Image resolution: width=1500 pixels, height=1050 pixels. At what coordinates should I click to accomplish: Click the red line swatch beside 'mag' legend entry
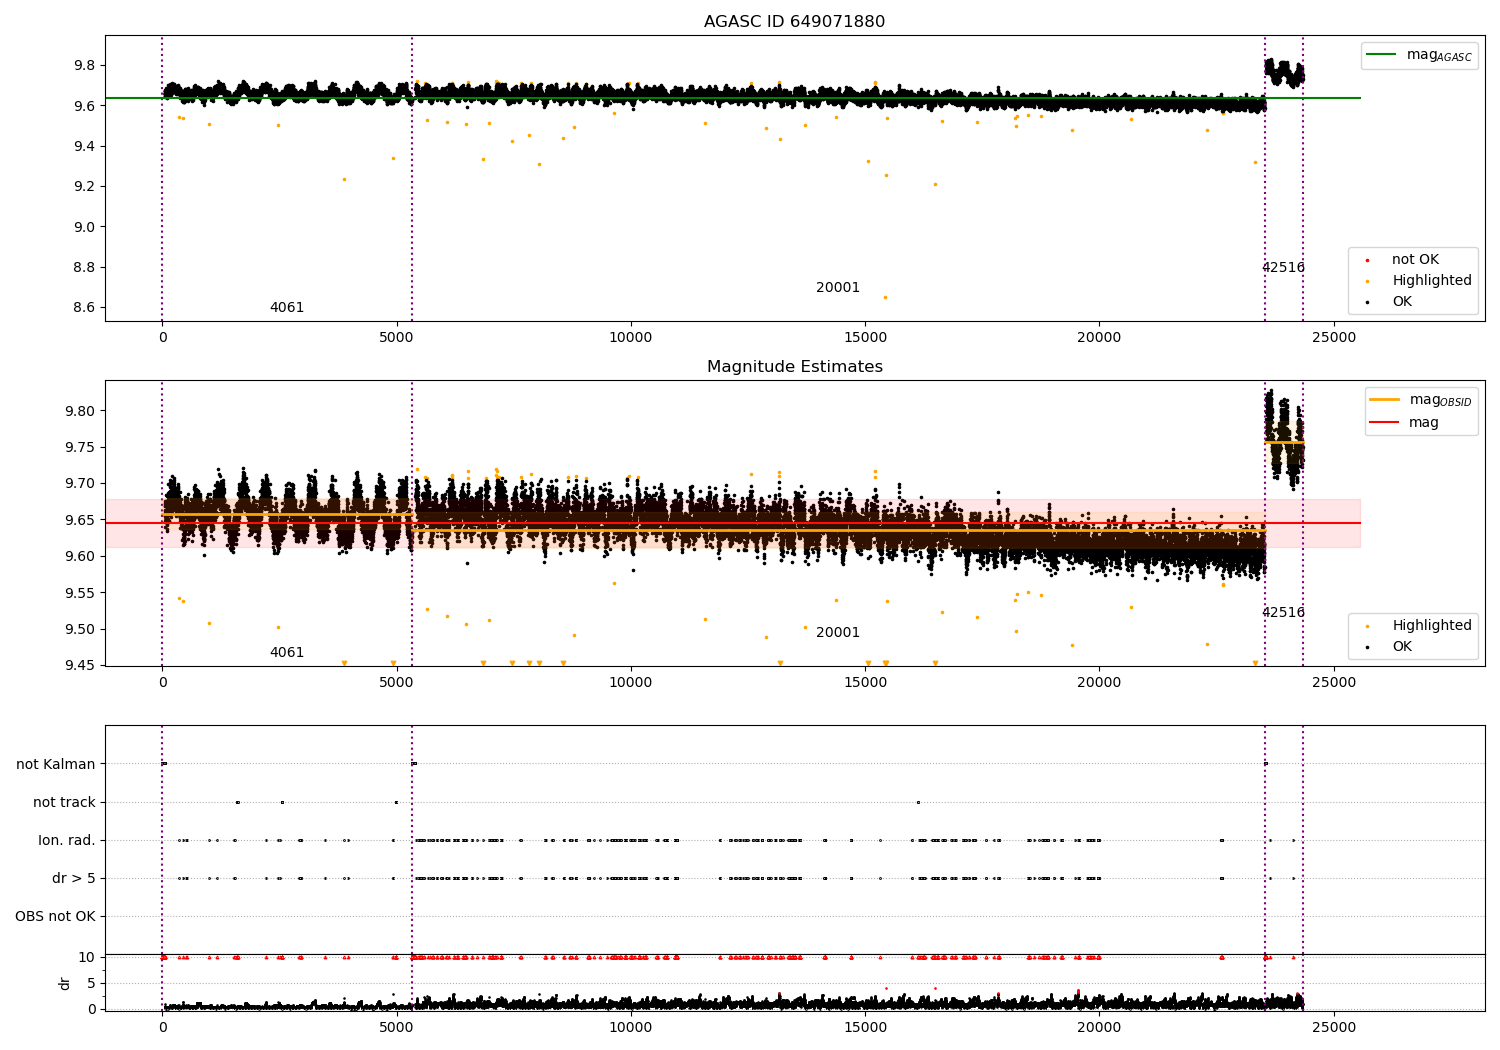tap(1384, 423)
